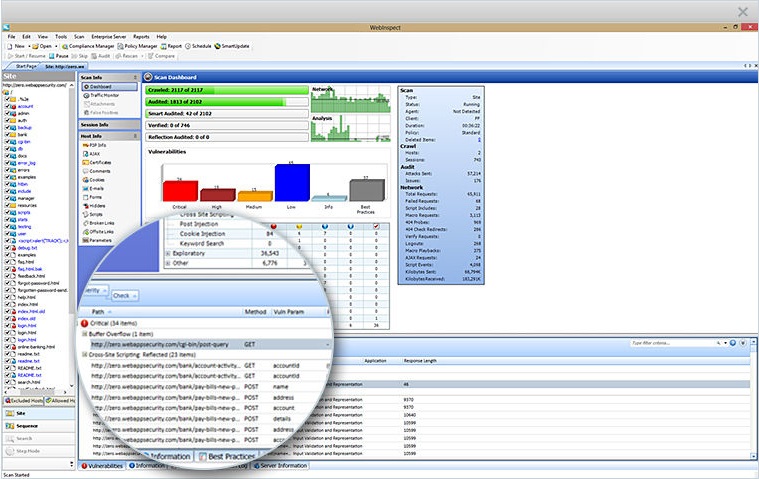759x479 pixels.
Task: Click the Site navigation button
Action: pos(39,413)
